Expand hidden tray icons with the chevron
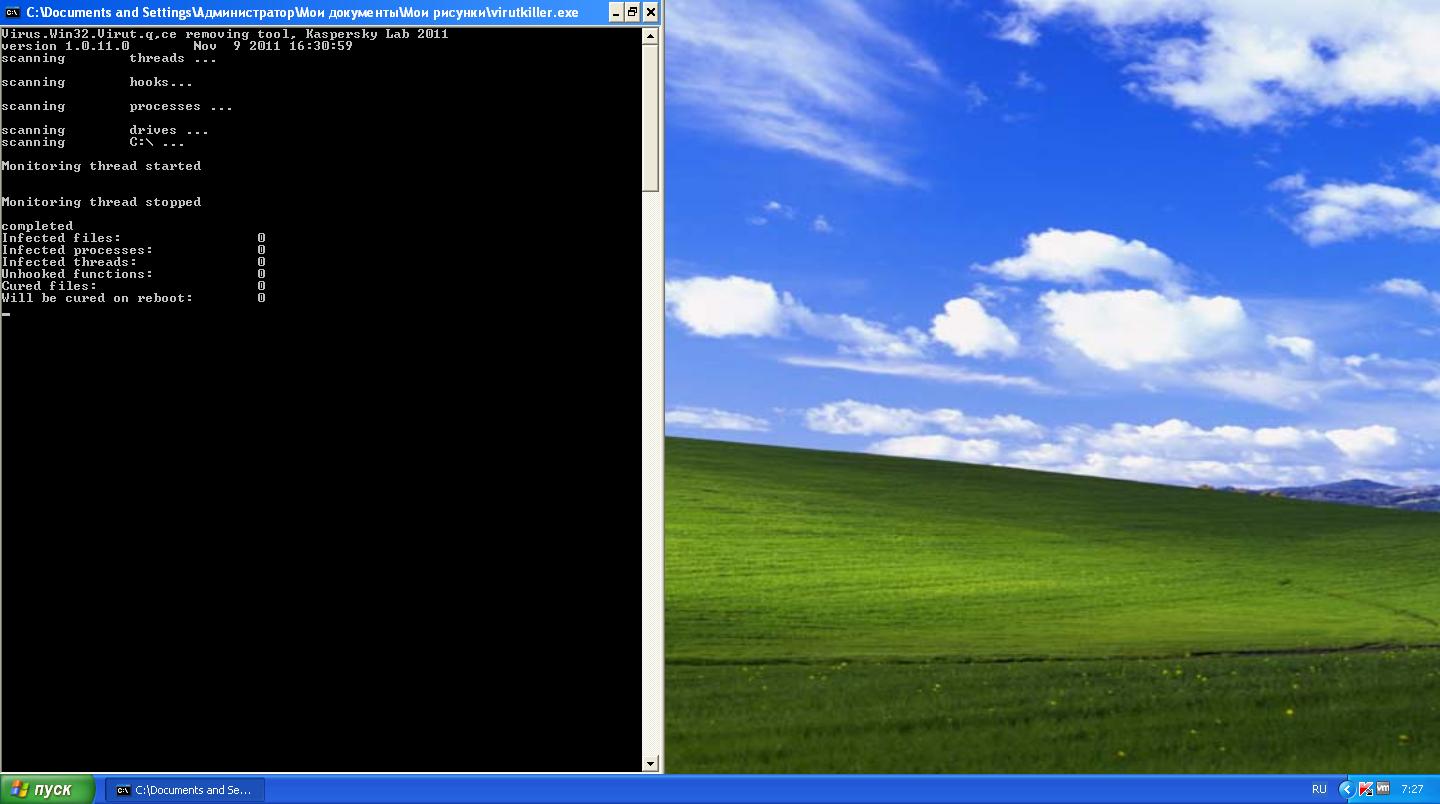 [1347, 789]
